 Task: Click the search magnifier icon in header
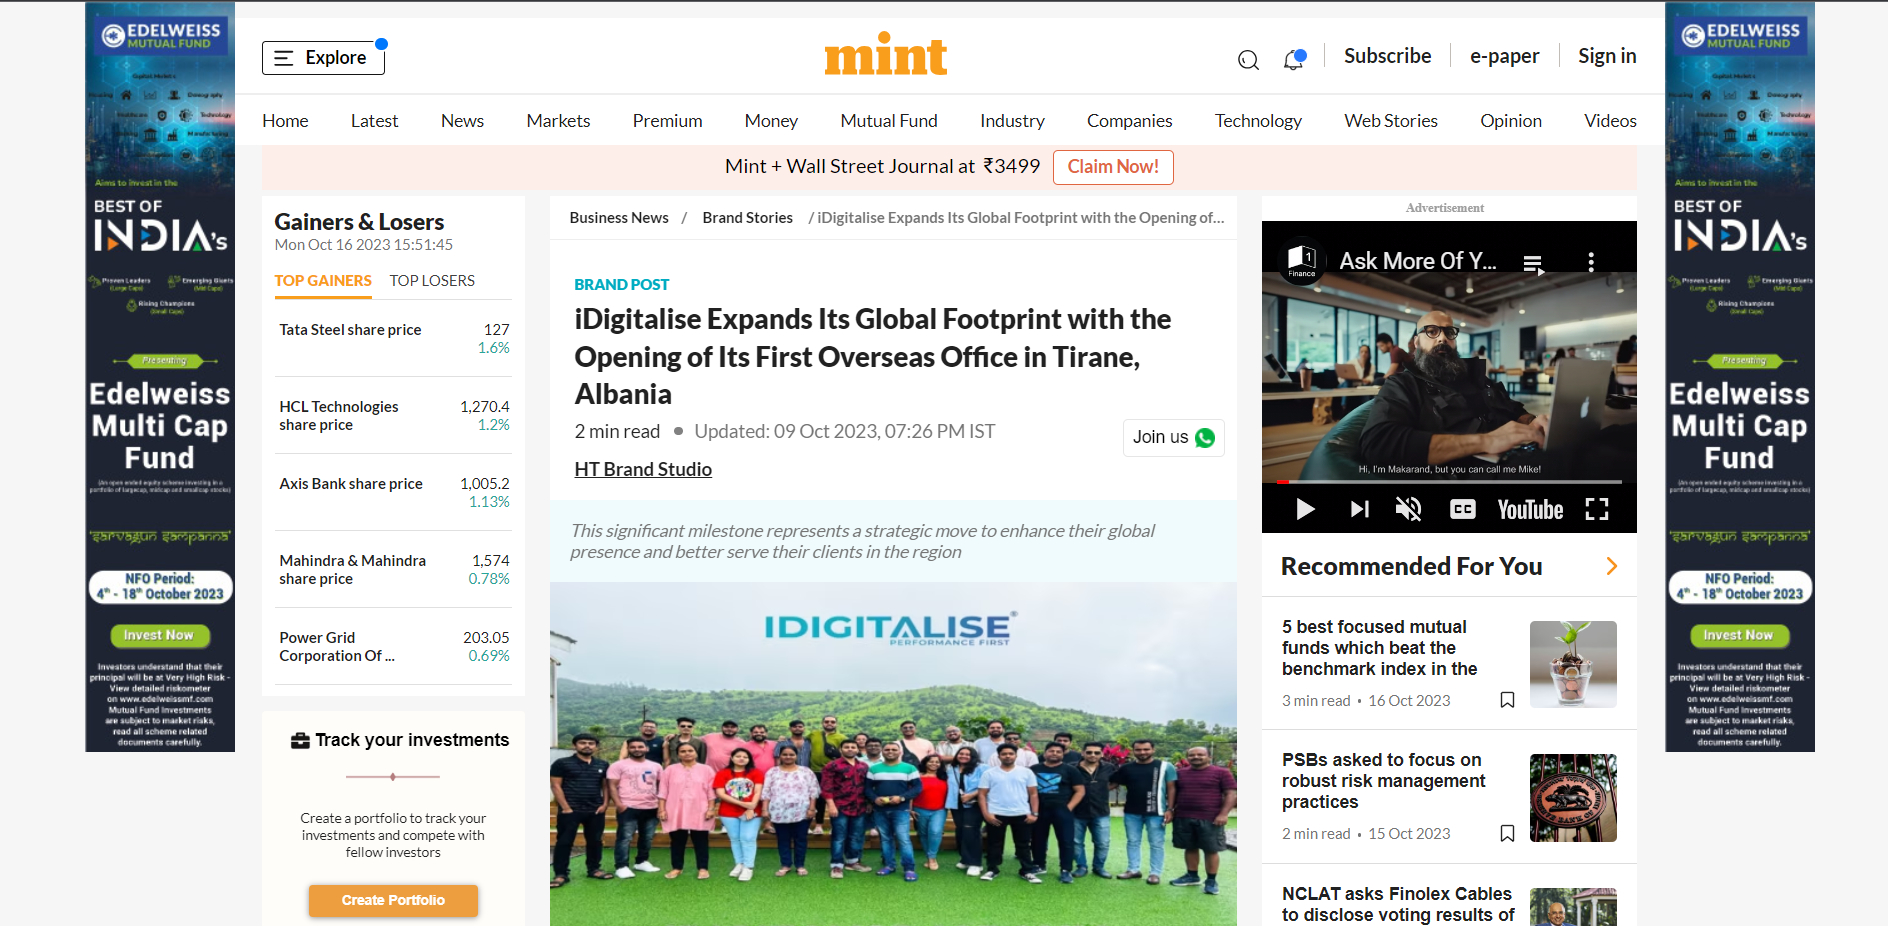1247,60
